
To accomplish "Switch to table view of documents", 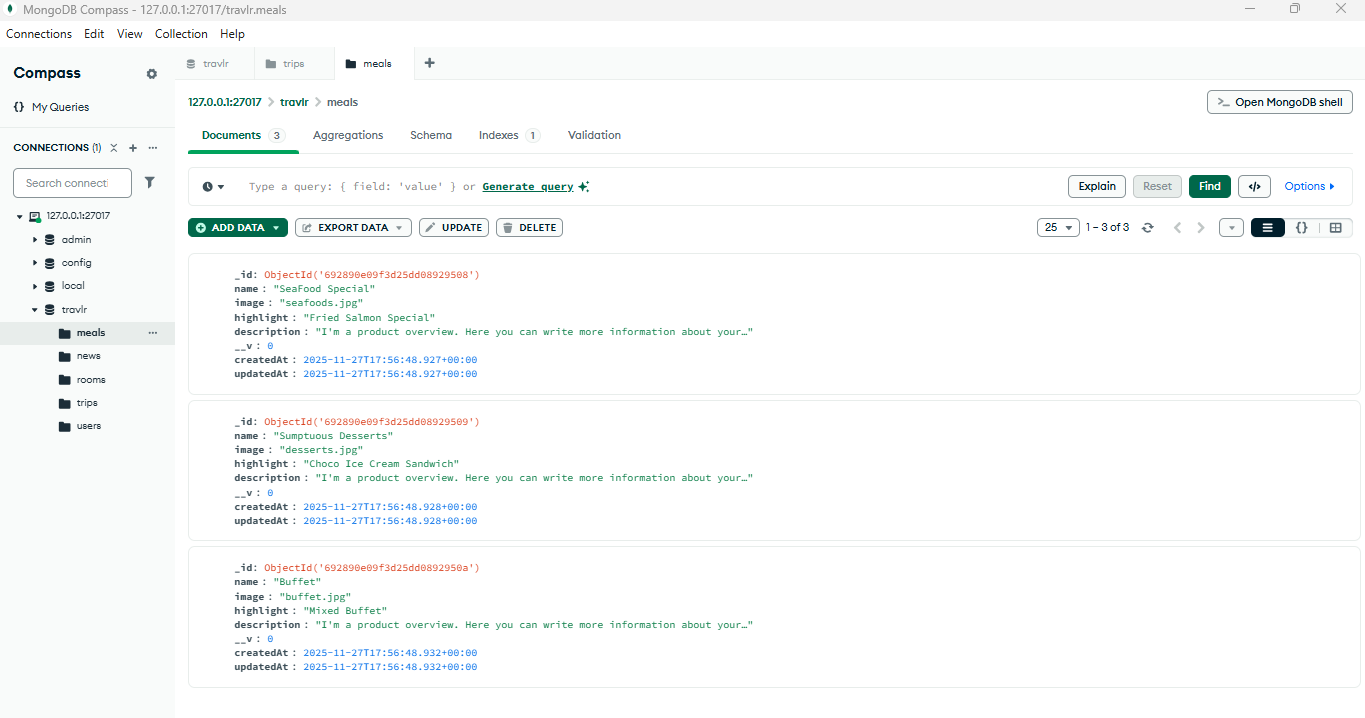I will point(1335,228).
